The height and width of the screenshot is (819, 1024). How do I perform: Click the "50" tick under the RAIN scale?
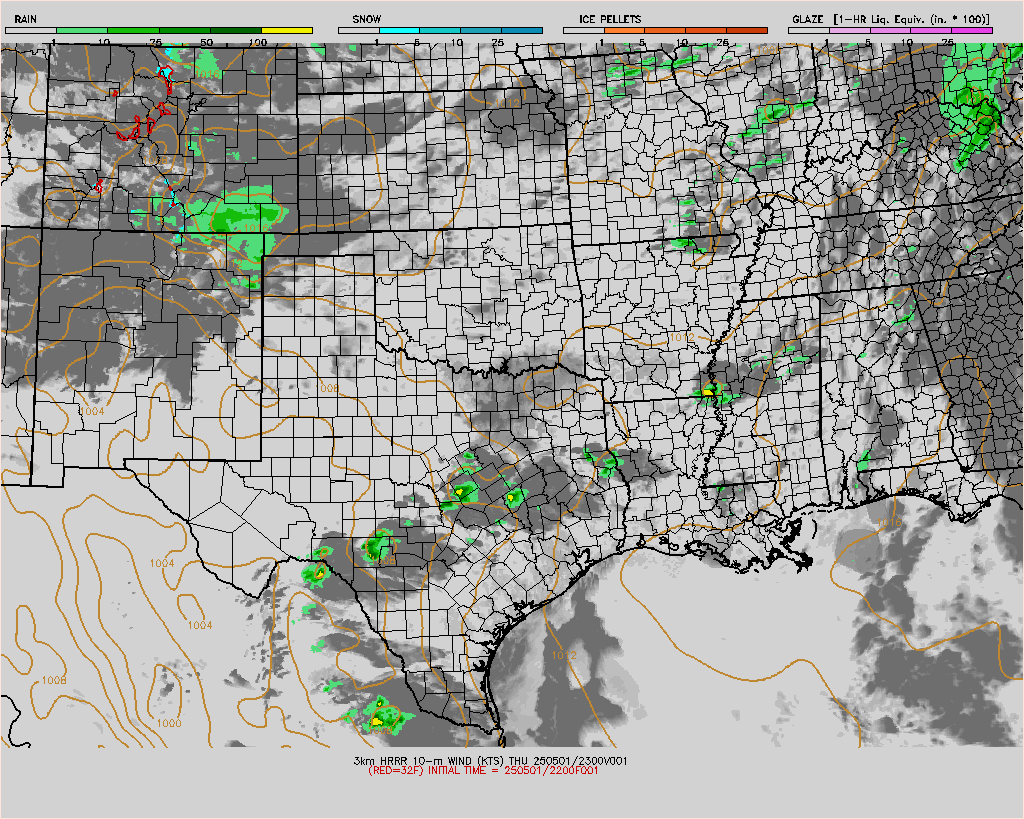206,42
